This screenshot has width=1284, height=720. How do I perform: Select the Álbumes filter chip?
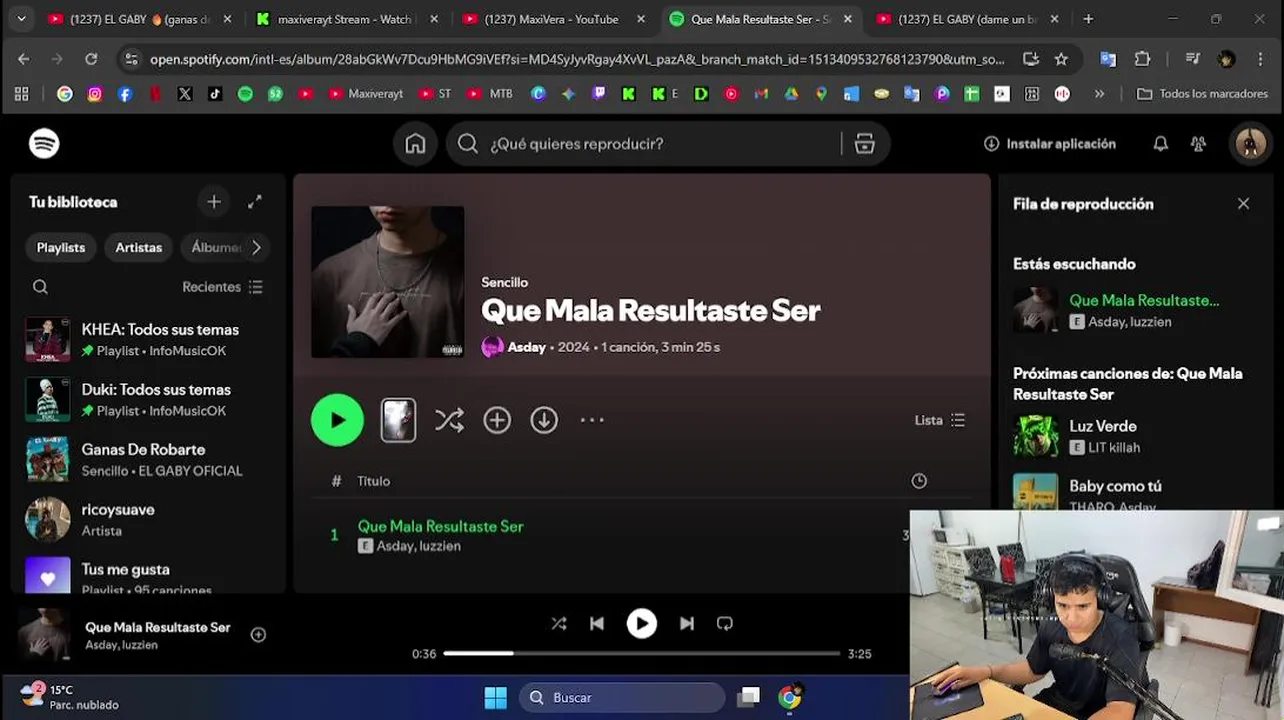[215, 248]
